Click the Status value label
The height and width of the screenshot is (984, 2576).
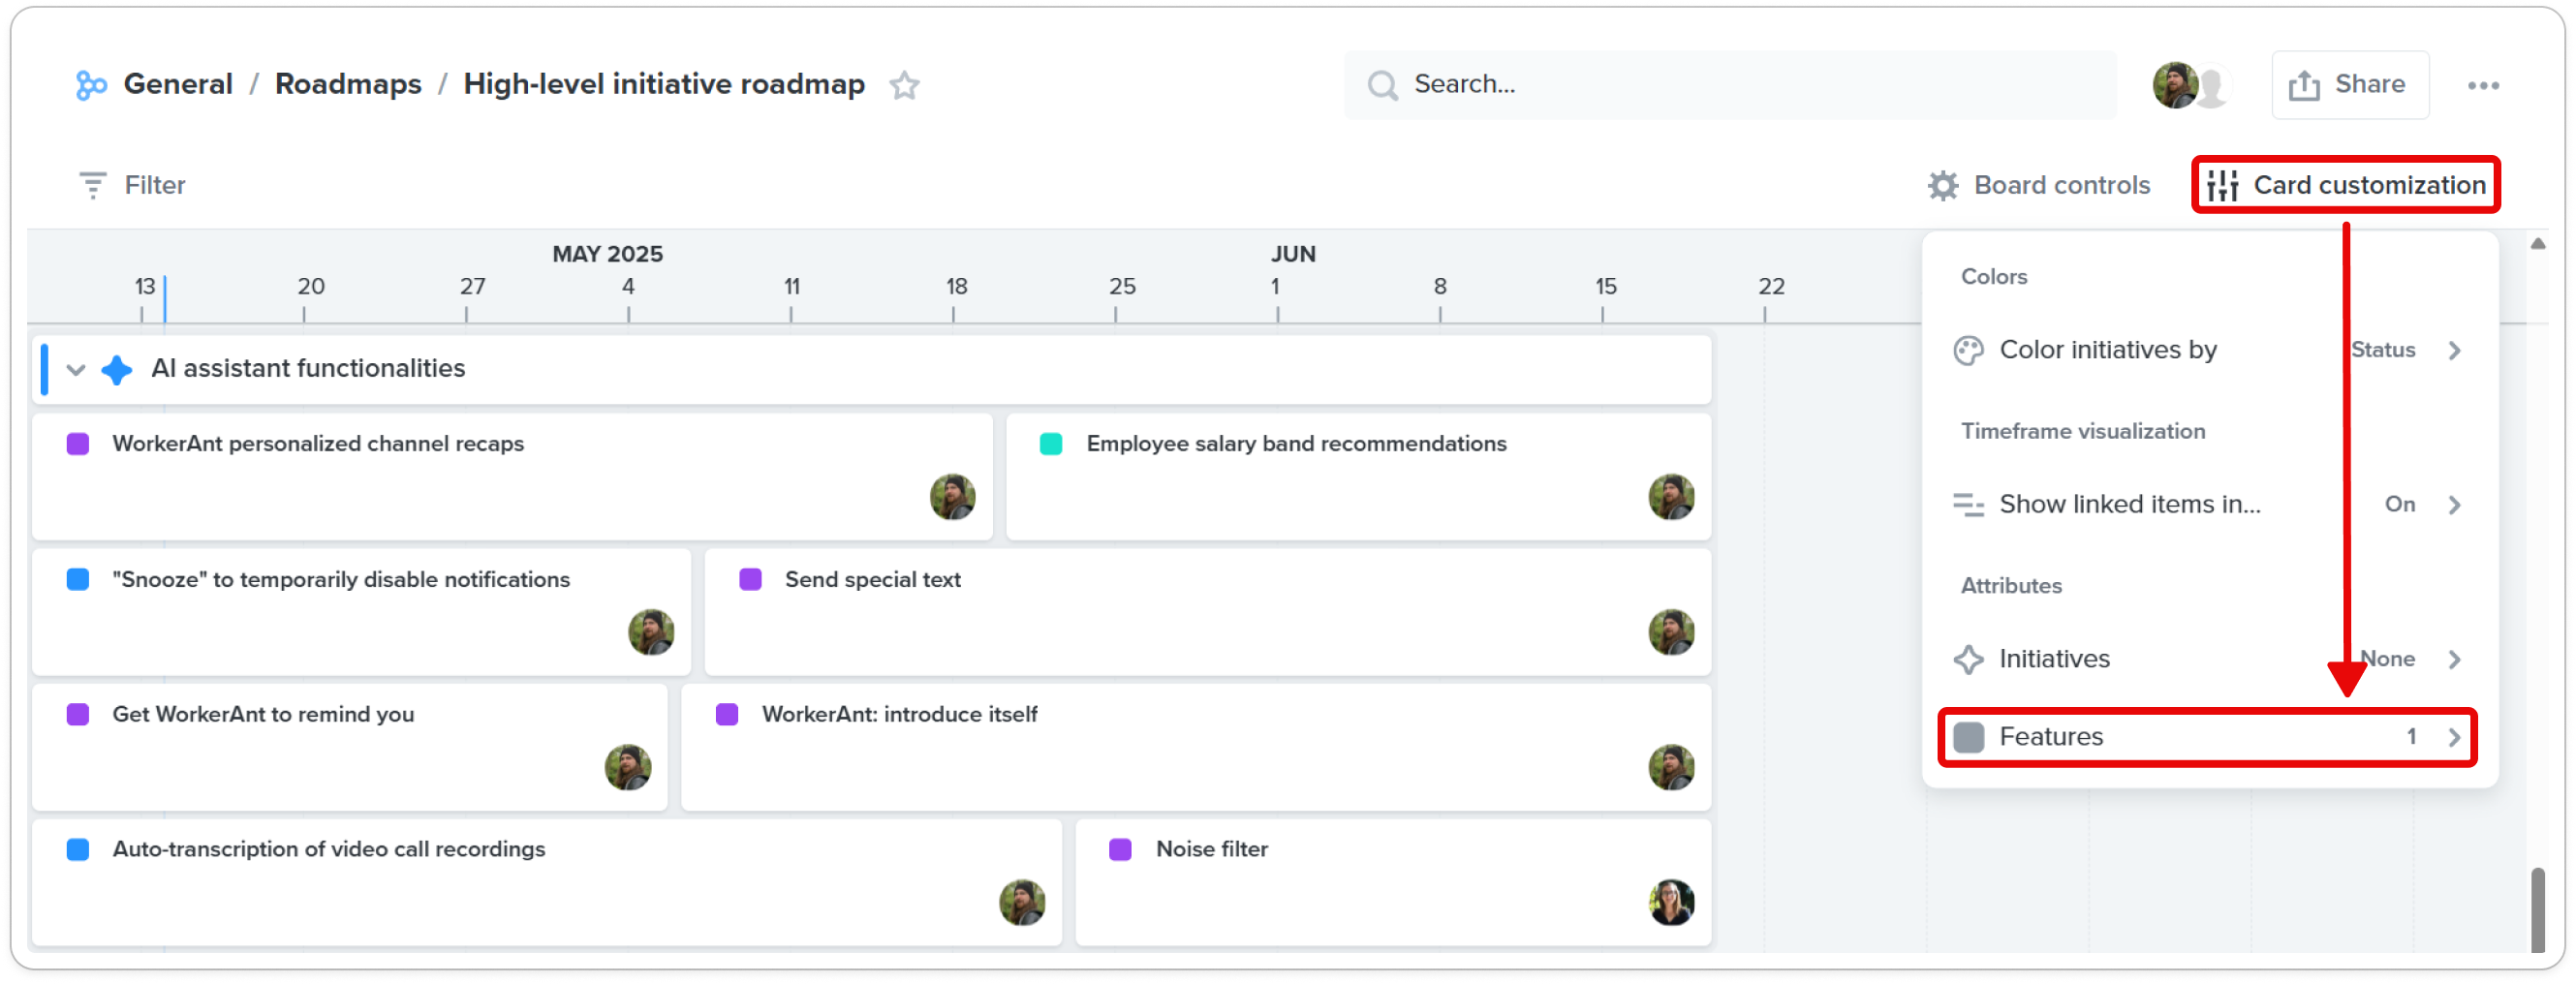pyautogui.click(x=2382, y=350)
